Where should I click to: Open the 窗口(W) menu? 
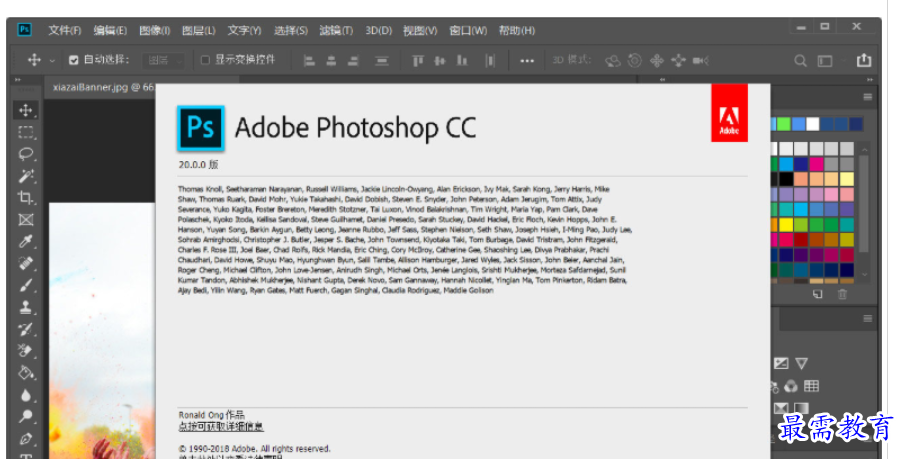click(468, 30)
